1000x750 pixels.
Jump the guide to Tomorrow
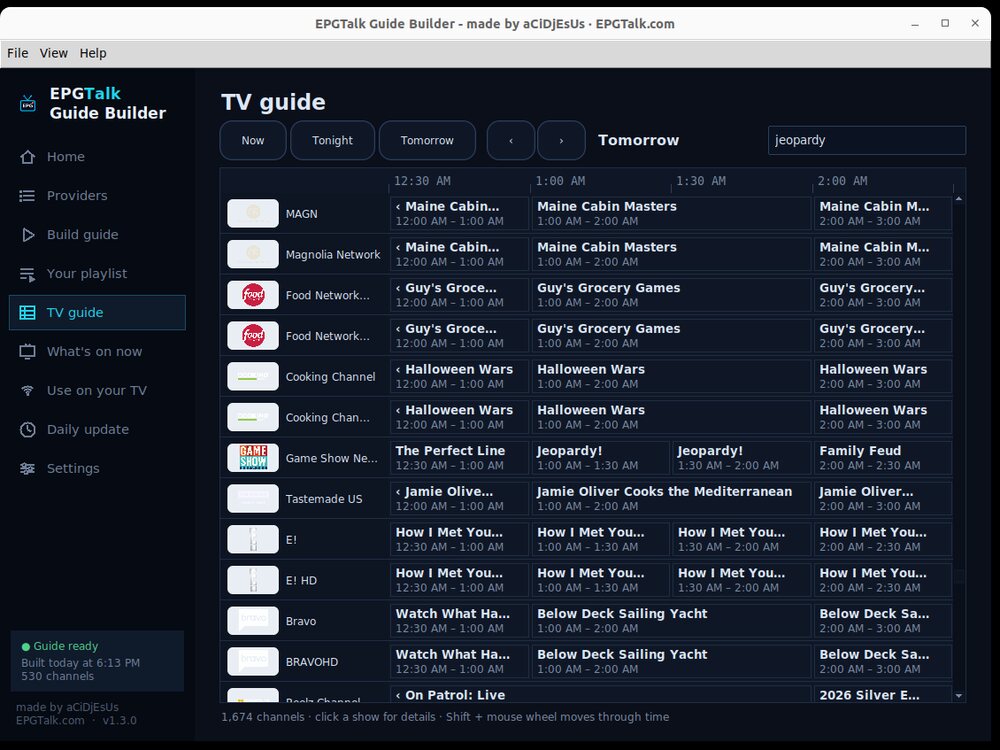[427, 140]
